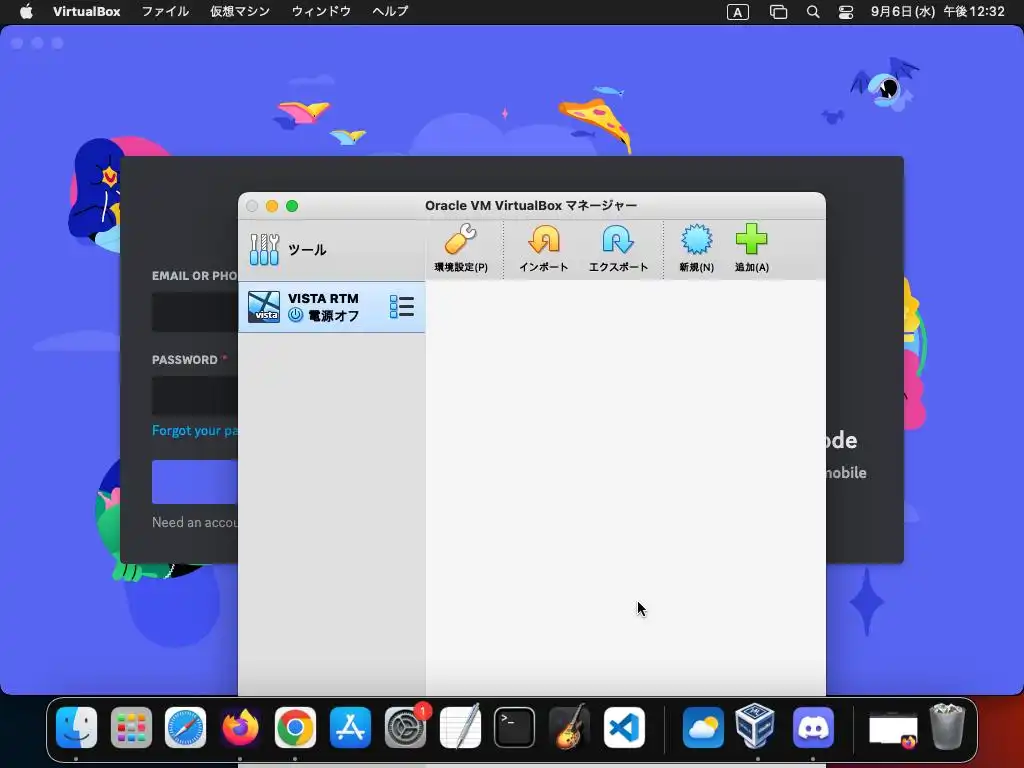Viewport: 1024px width, 768px height.
Task: Click Discord's password input field
Action: 195,395
